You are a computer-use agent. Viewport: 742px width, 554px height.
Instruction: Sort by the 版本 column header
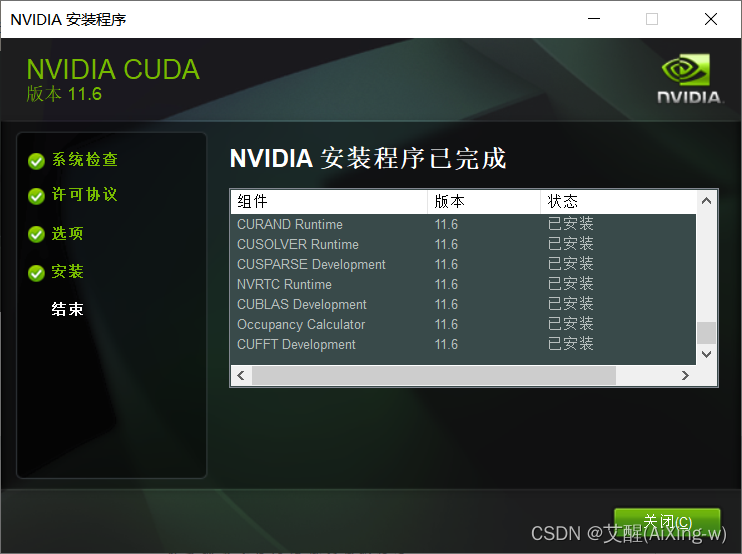tap(484, 202)
